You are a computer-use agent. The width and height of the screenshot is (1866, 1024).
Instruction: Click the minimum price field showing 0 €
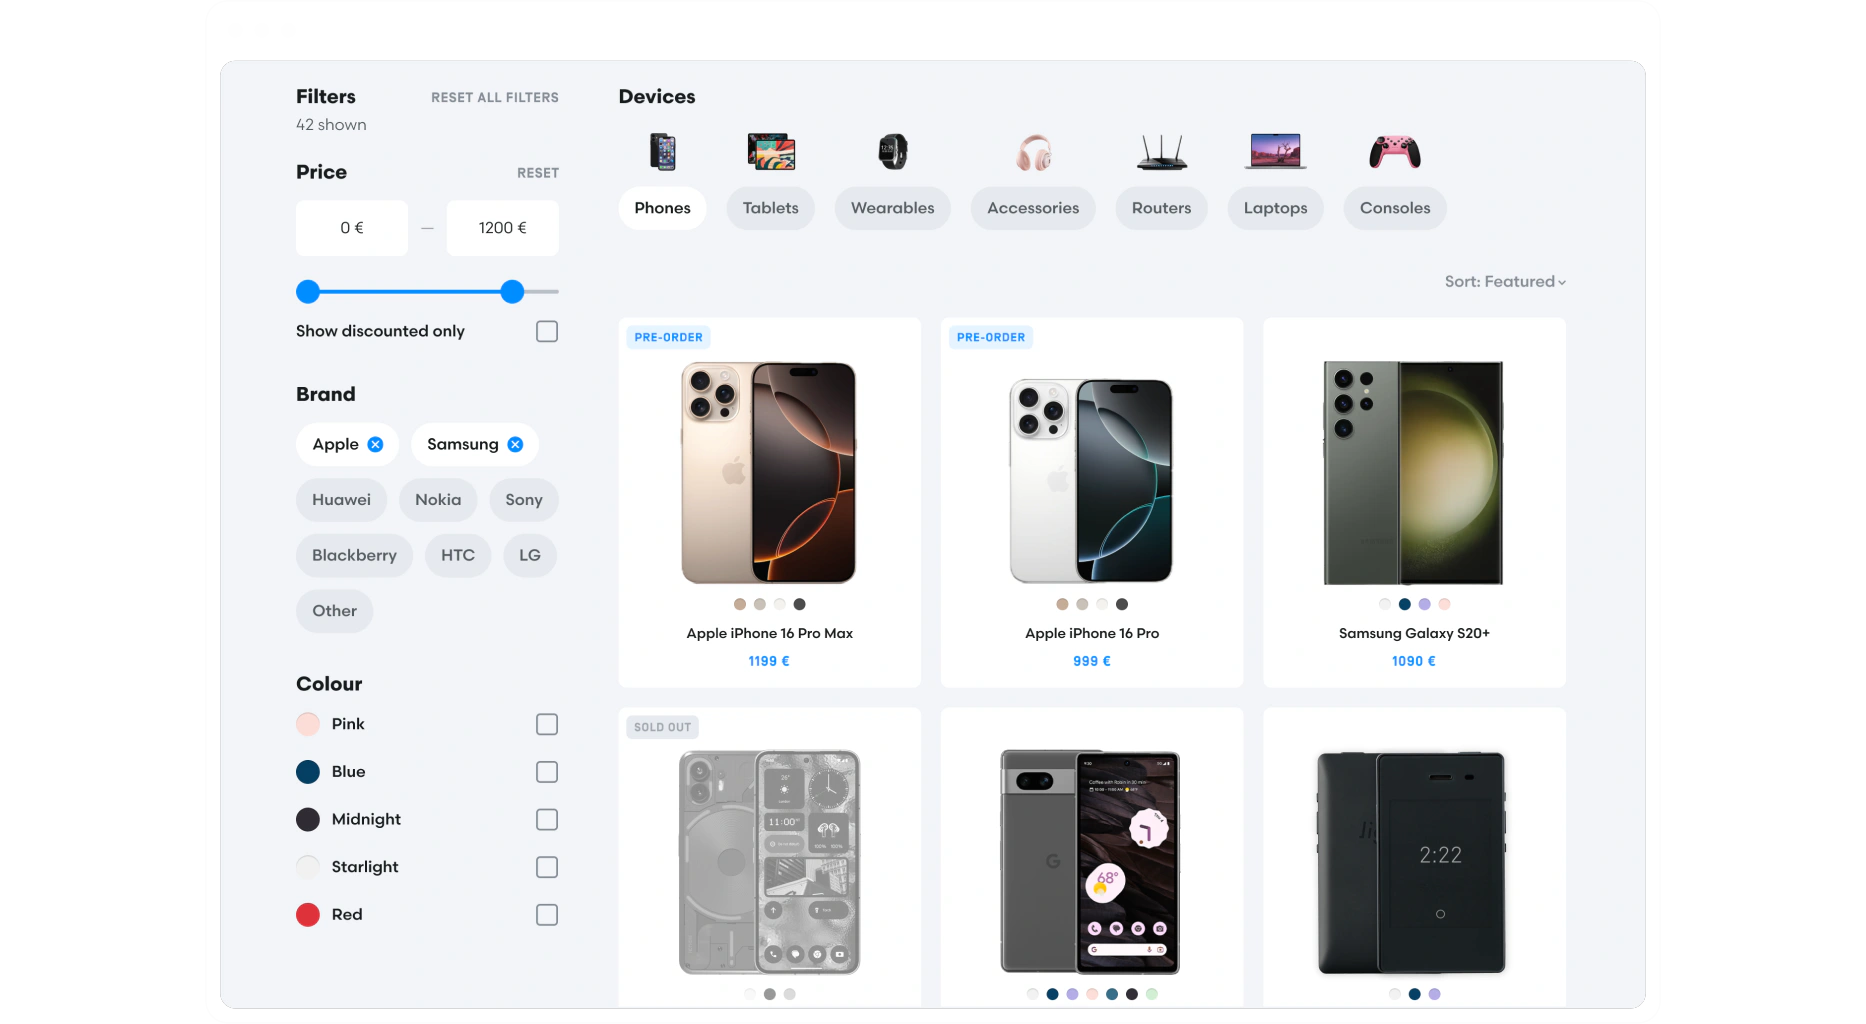[352, 228]
